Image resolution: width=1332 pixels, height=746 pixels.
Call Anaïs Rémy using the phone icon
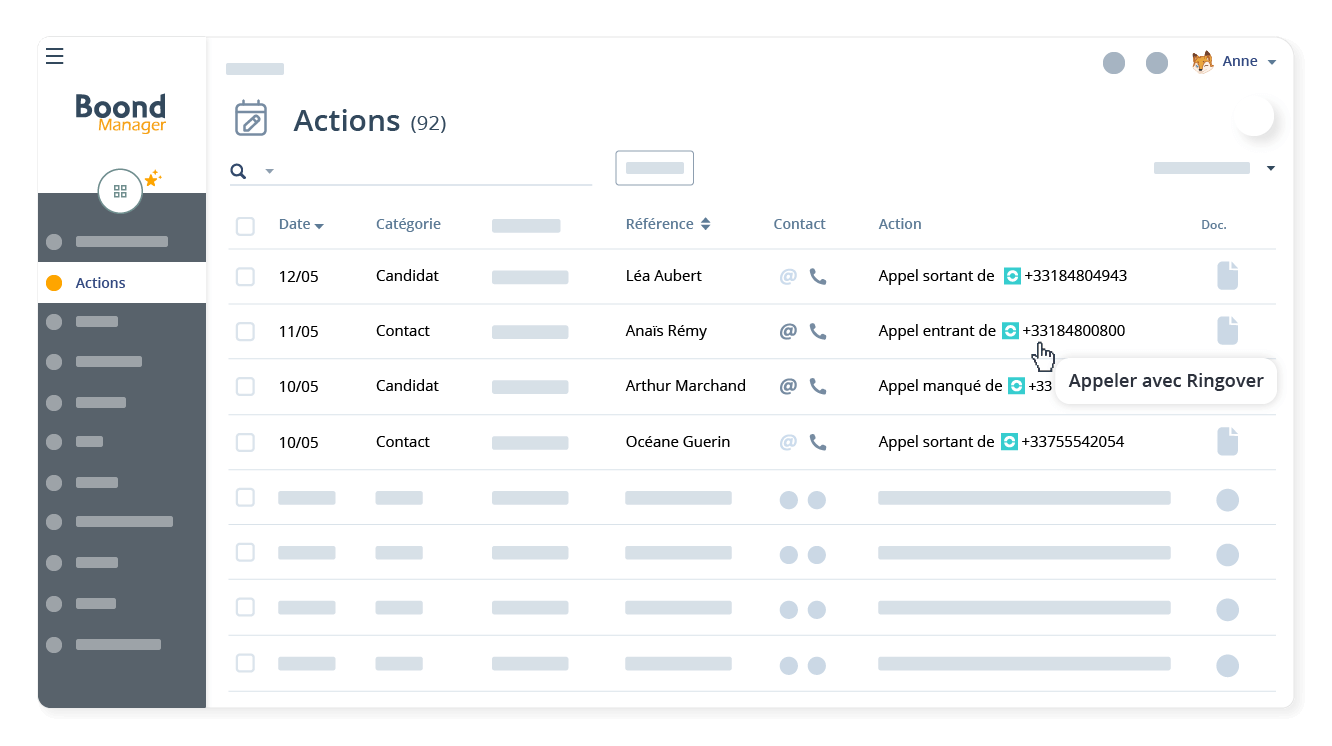click(x=818, y=331)
